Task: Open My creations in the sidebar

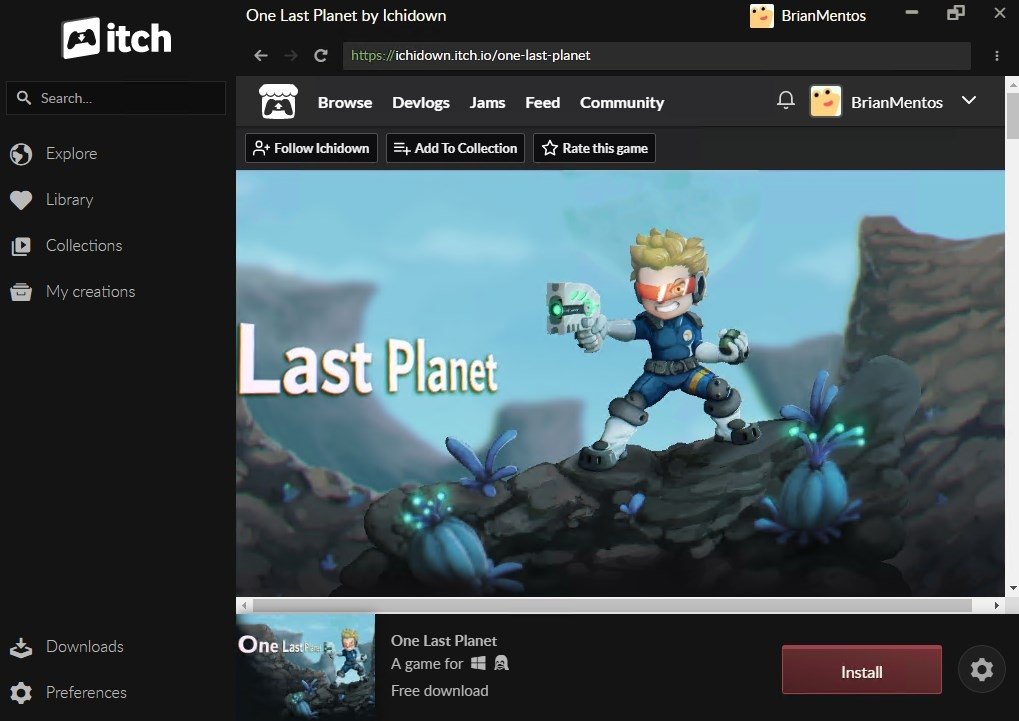Action: [90, 292]
